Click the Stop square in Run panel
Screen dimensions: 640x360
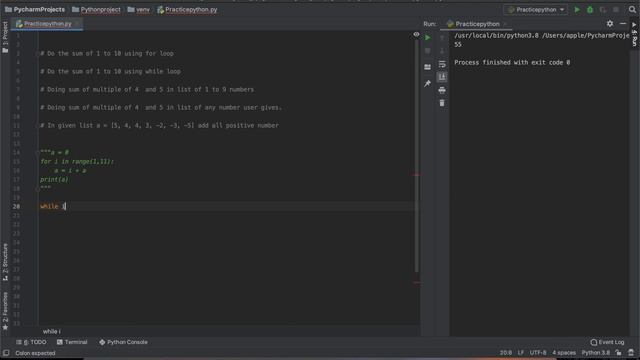pos(427,51)
